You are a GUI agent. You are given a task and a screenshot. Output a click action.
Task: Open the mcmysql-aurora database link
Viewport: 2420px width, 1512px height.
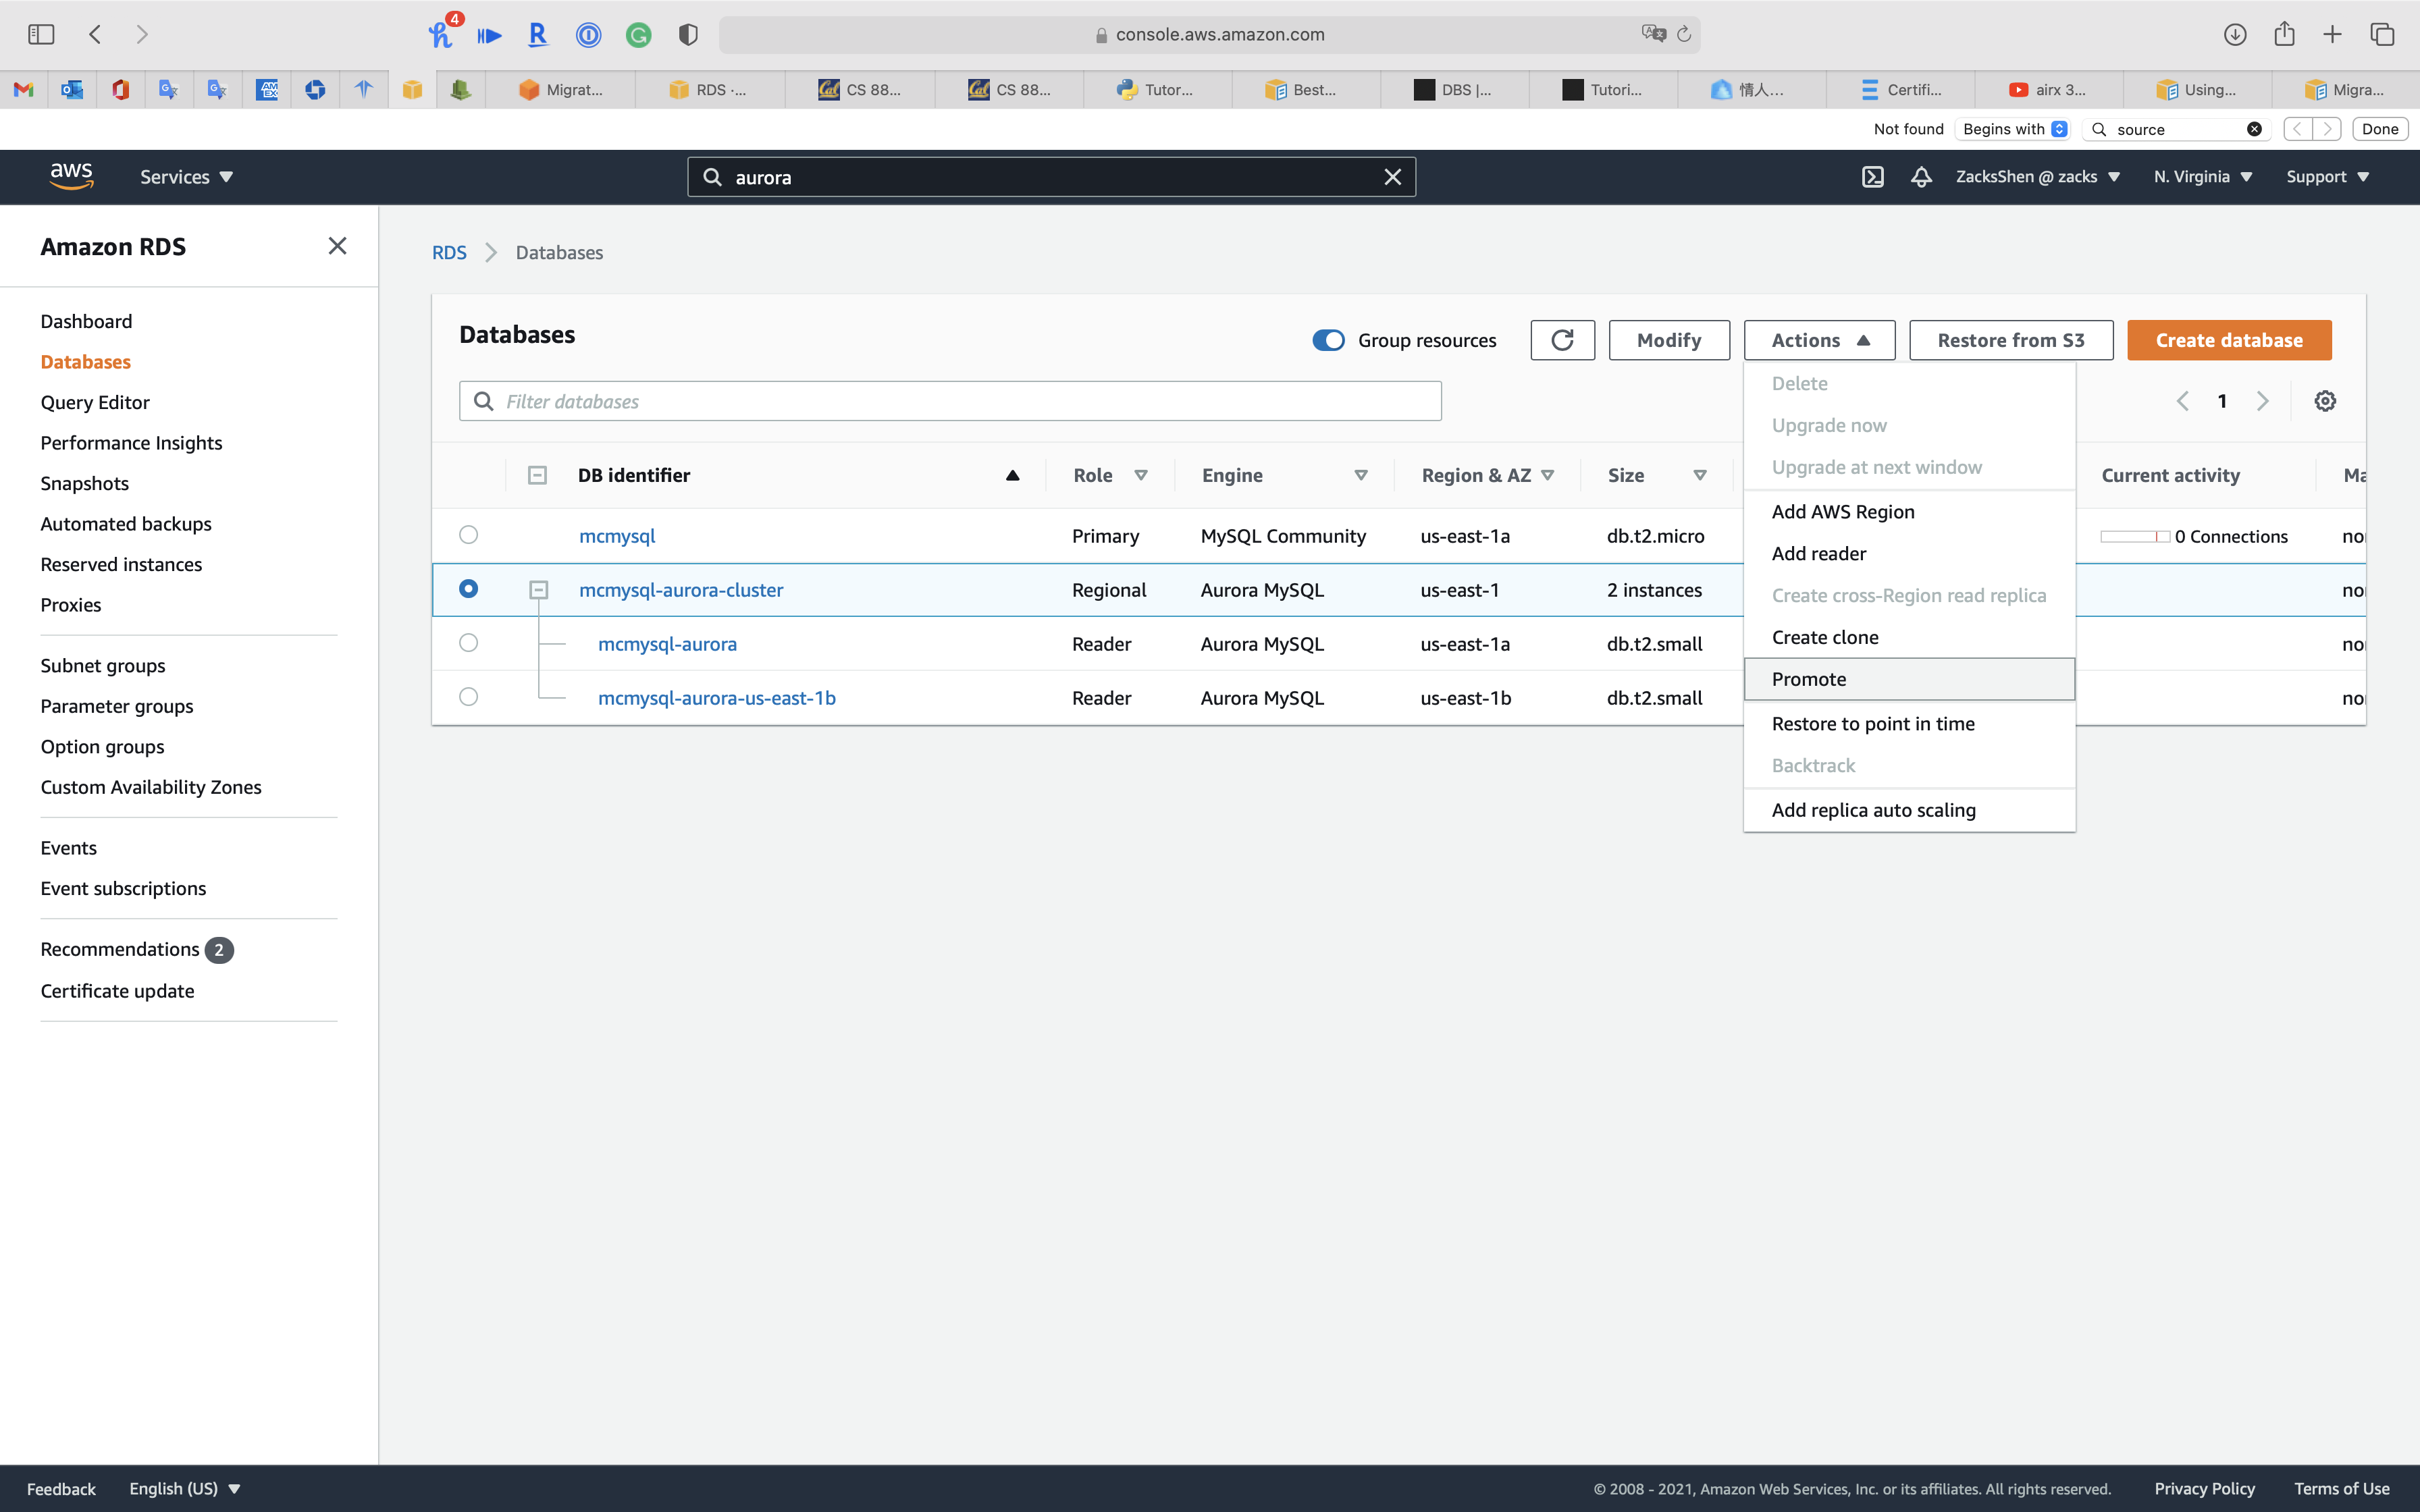pyautogui.click(x=667, y=644)
